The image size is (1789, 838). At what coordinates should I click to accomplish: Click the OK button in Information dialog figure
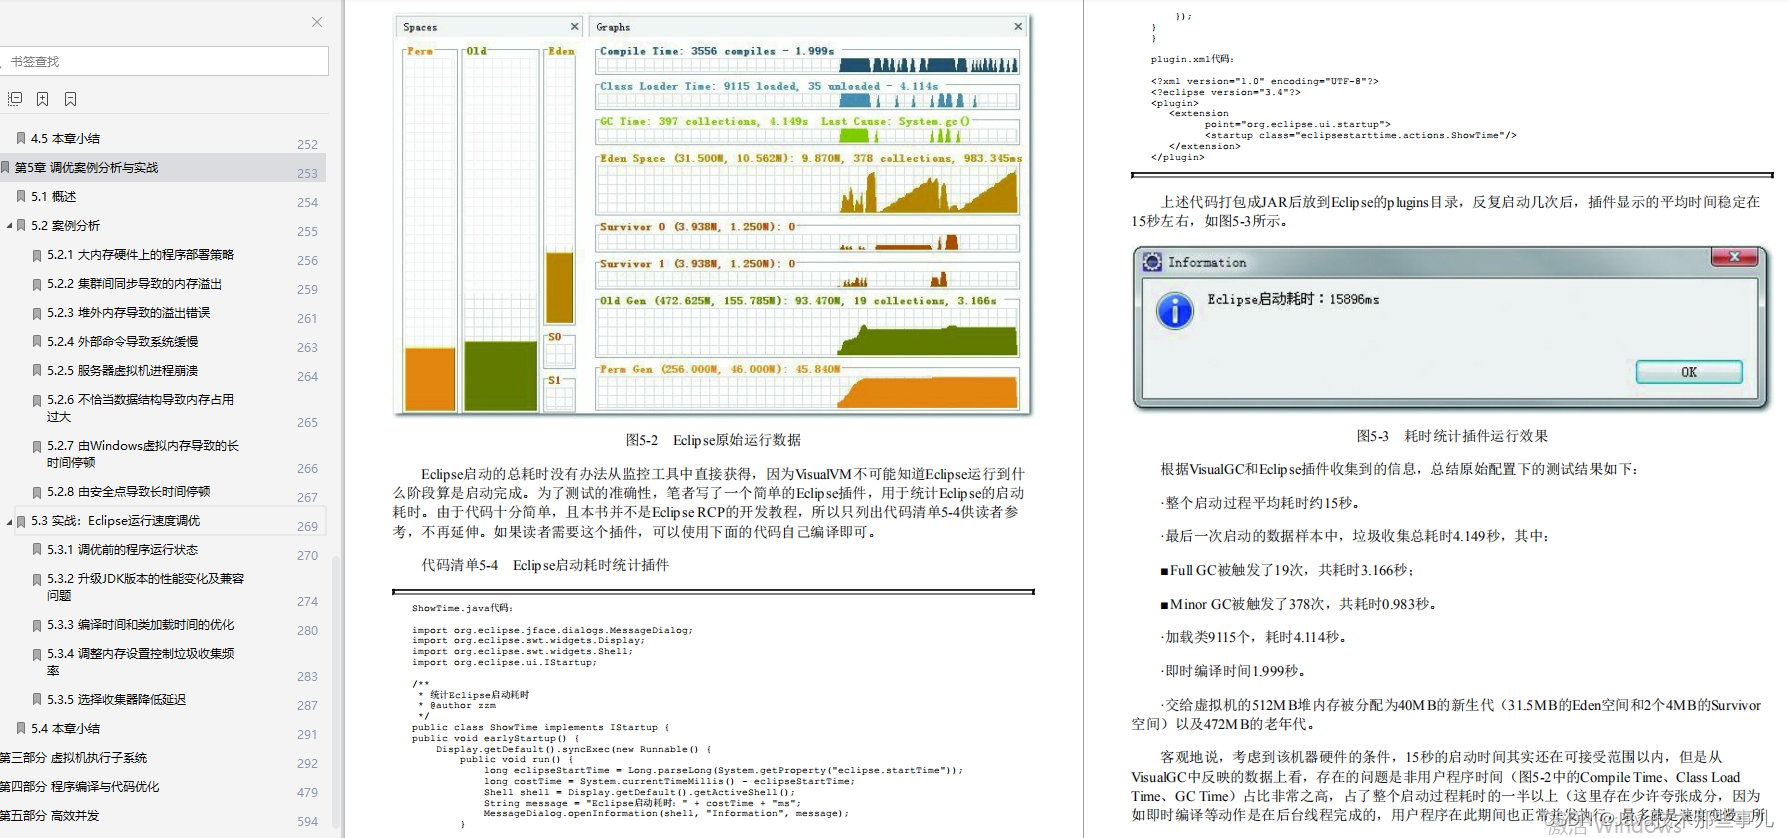click(x=1689, y=372)
